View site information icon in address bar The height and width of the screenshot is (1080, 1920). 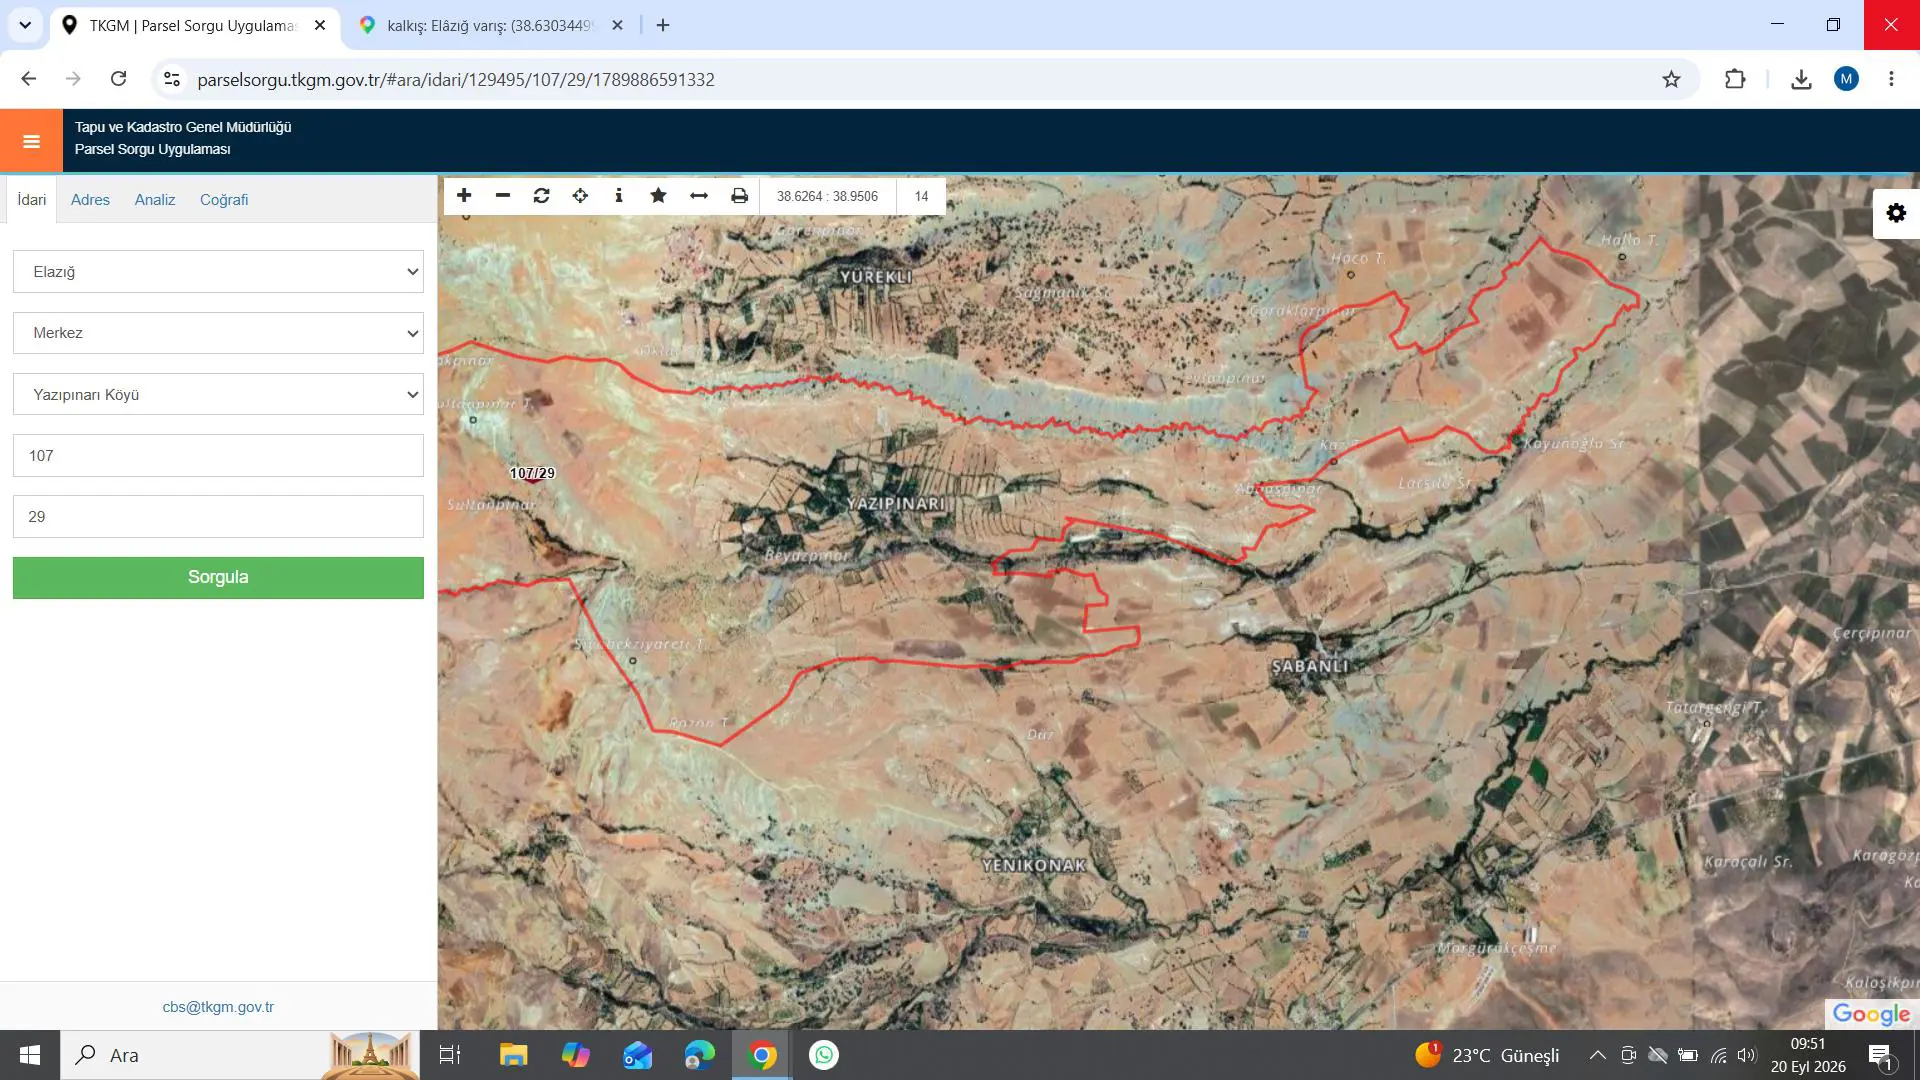click(x=172, y=79)
